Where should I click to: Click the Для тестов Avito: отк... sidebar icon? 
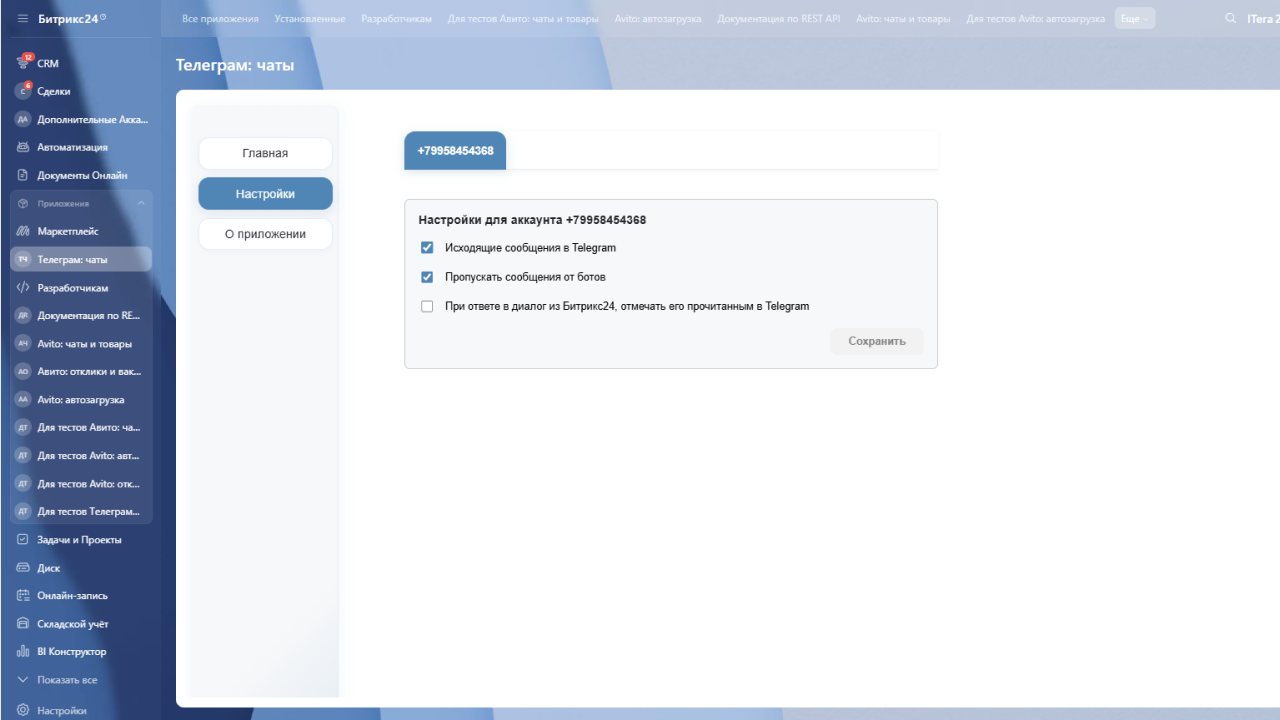click(23, 483)
